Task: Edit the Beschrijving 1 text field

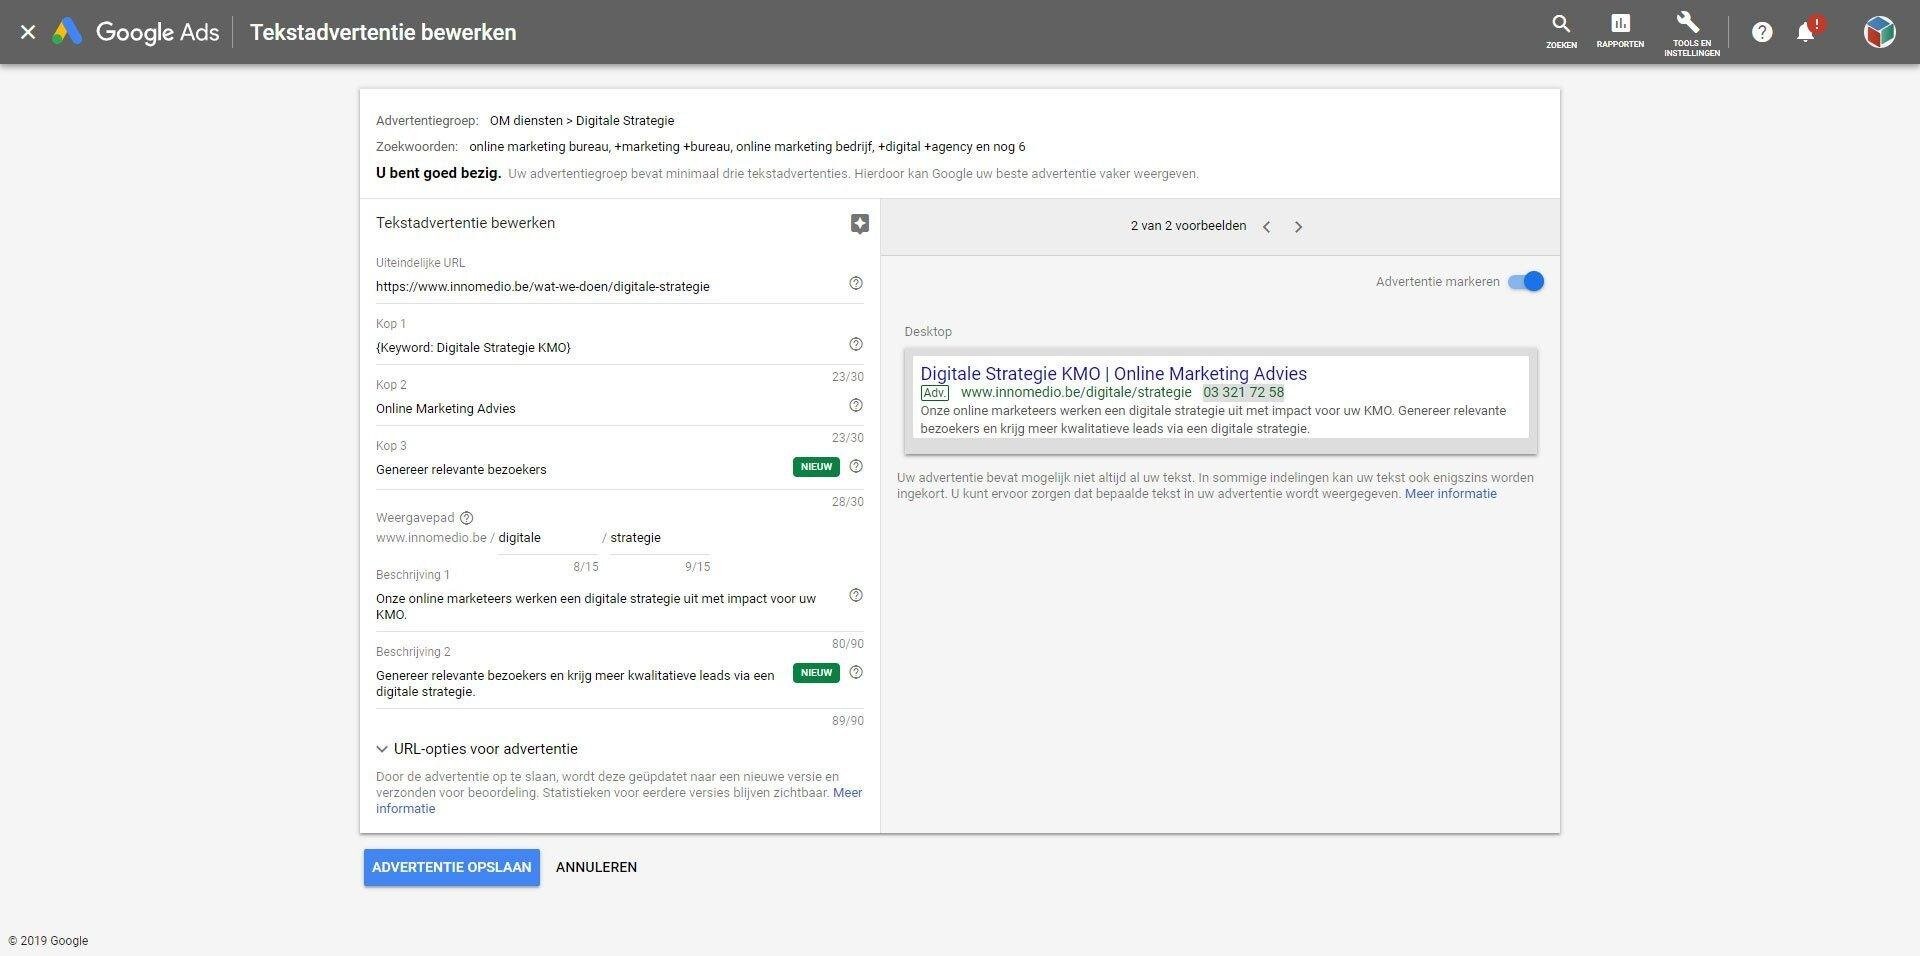Action: 608,606
